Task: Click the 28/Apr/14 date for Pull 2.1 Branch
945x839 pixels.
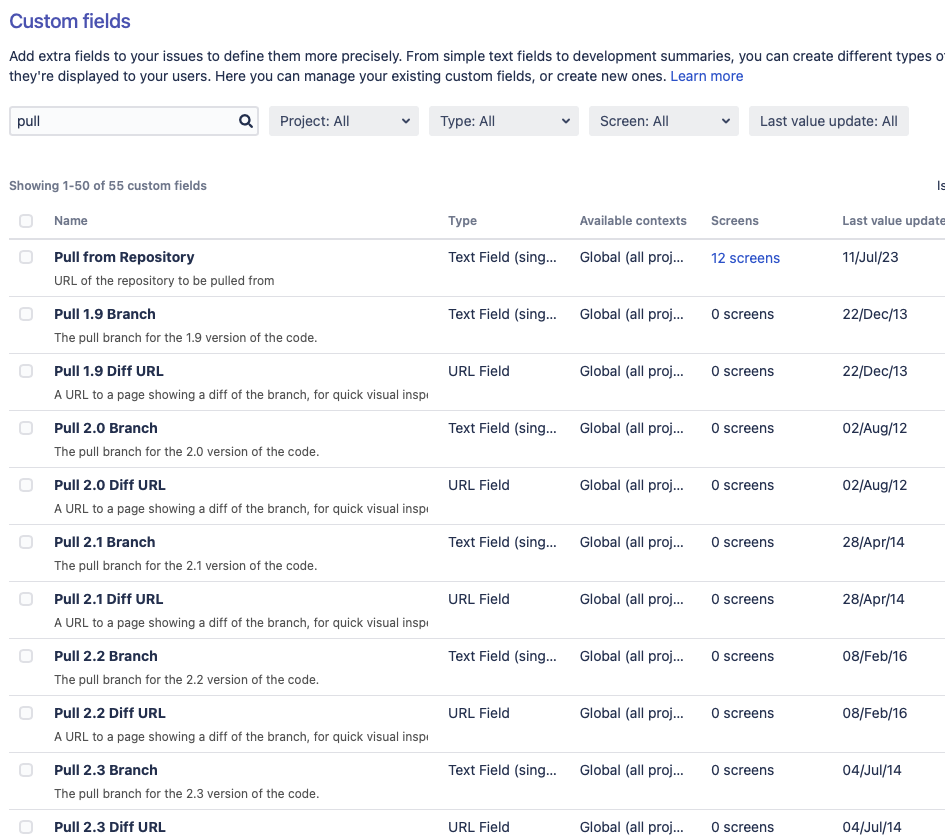Action: (873, 542)
